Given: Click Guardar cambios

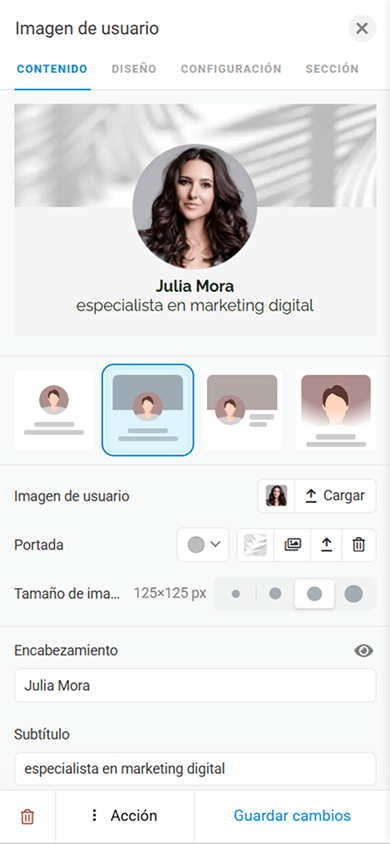Looking at the screenshot, I should pos(292,815).
